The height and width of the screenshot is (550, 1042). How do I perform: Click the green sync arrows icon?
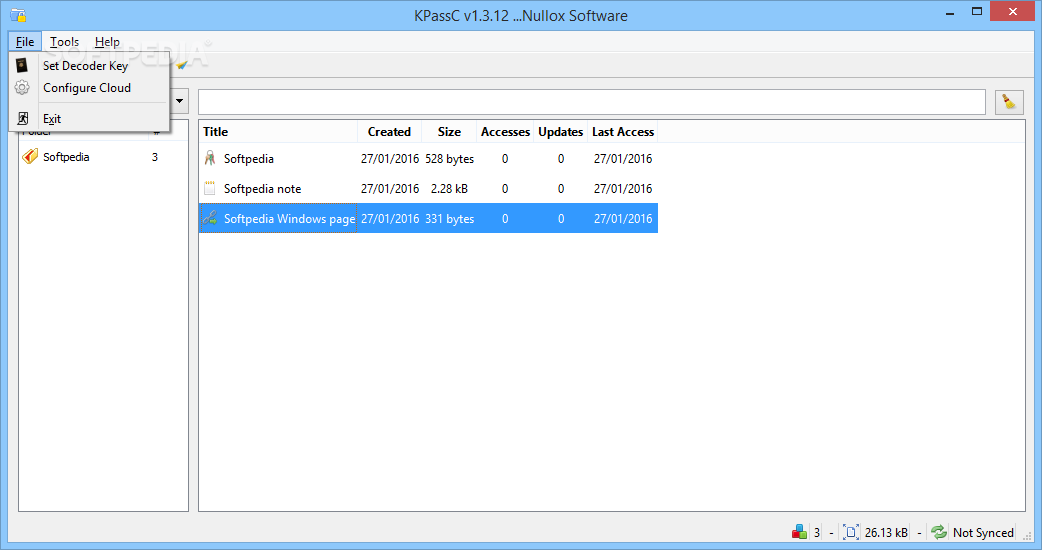[939, 532]
